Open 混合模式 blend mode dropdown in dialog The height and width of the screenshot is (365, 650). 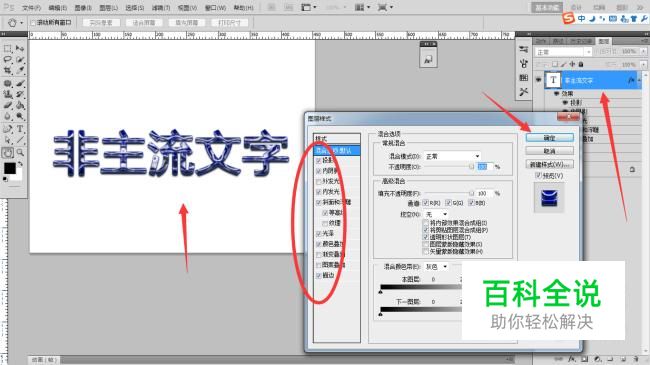tap(452, 156)
